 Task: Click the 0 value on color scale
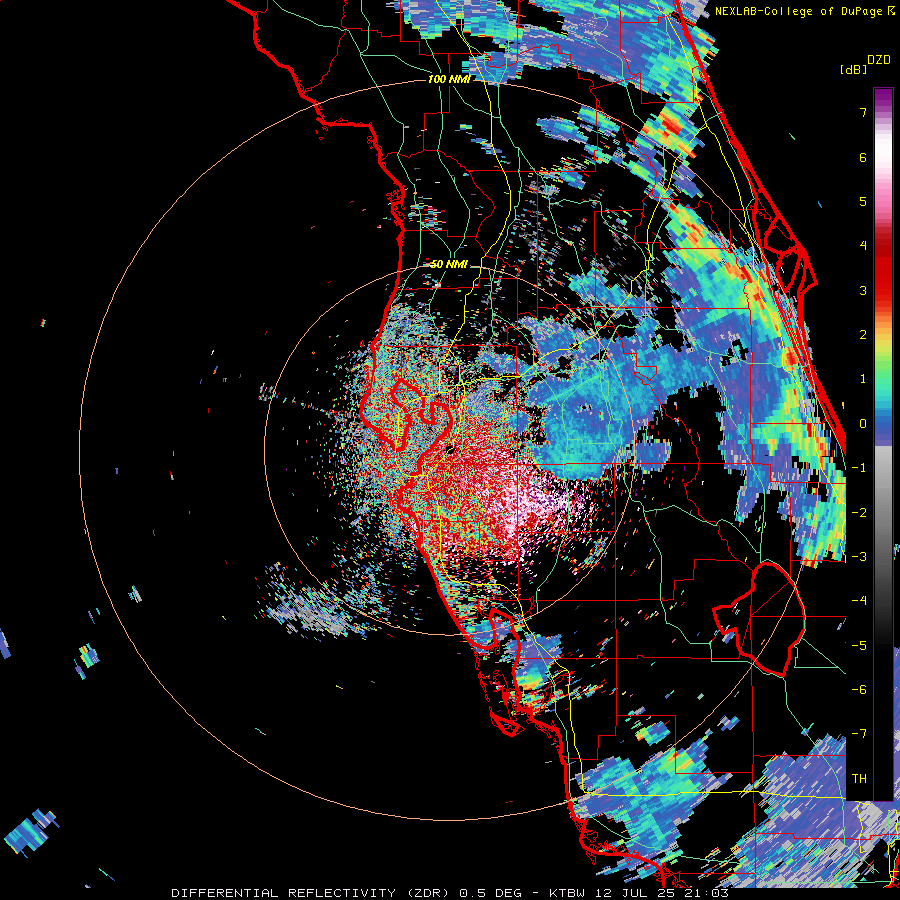click(x=863, y=424)
